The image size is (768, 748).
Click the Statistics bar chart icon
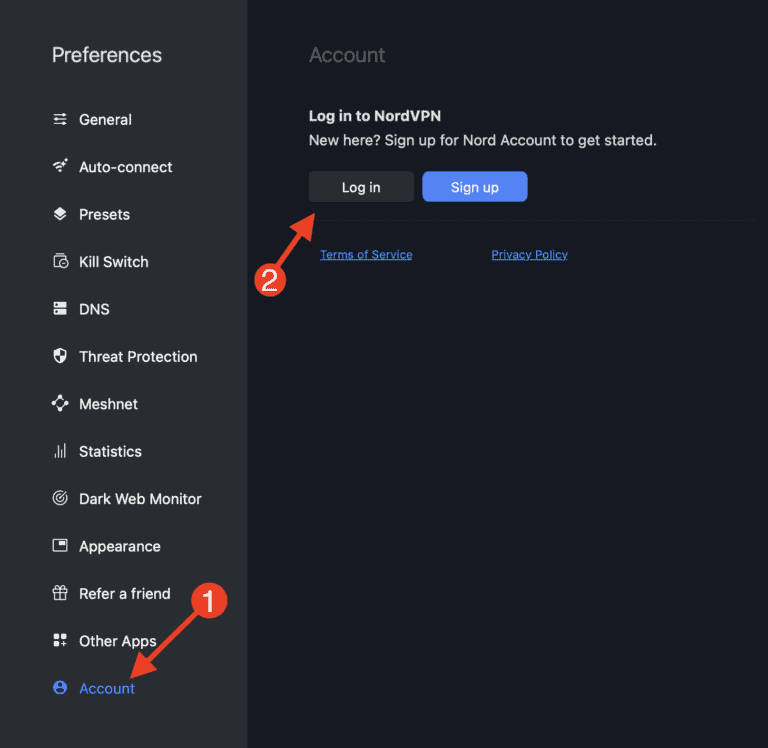[x=60, y=451]
